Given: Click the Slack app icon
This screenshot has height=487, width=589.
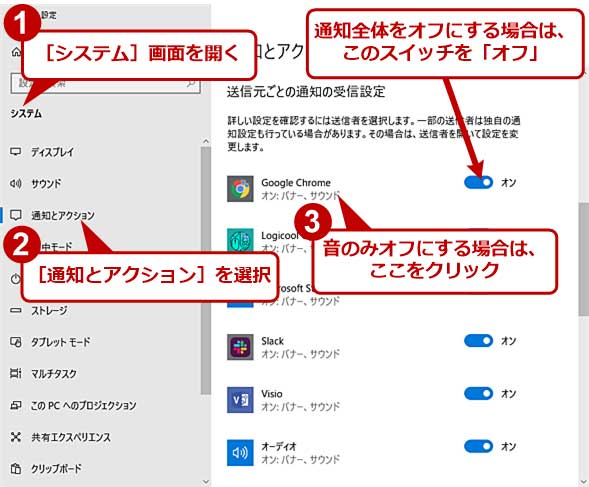Looking at the screenshot, I should (240, 347).
